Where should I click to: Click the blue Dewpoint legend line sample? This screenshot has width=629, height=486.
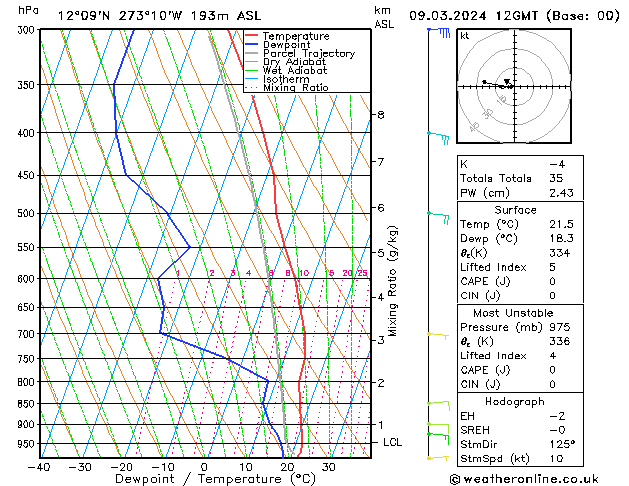(251, 45)
